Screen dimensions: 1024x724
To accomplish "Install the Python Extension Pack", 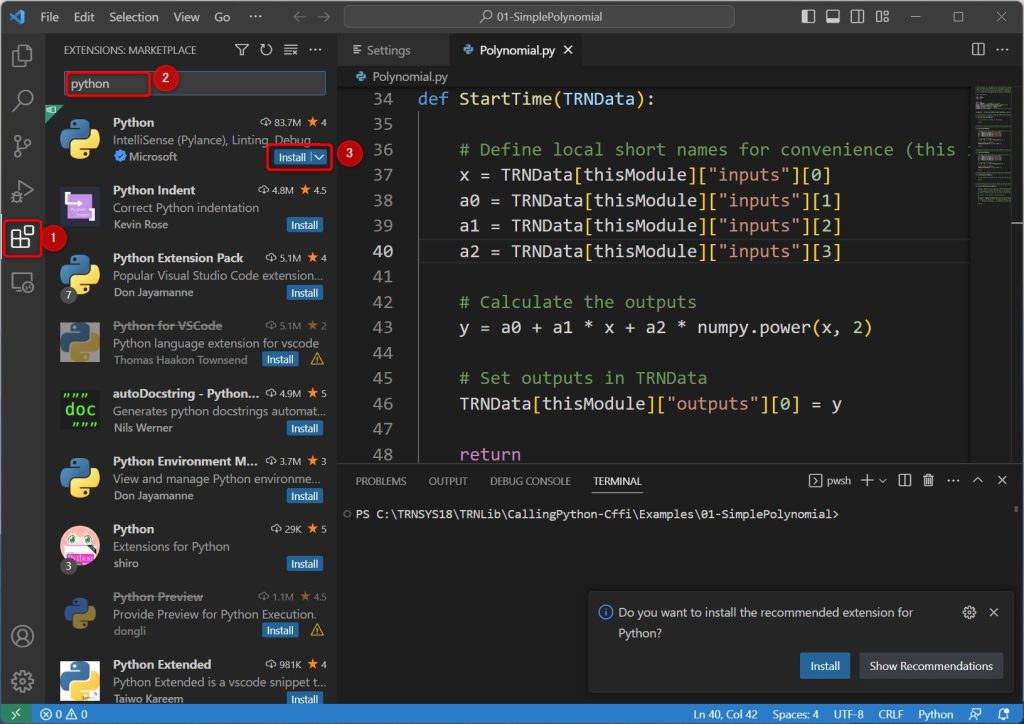I will click(x=304, y=293).
